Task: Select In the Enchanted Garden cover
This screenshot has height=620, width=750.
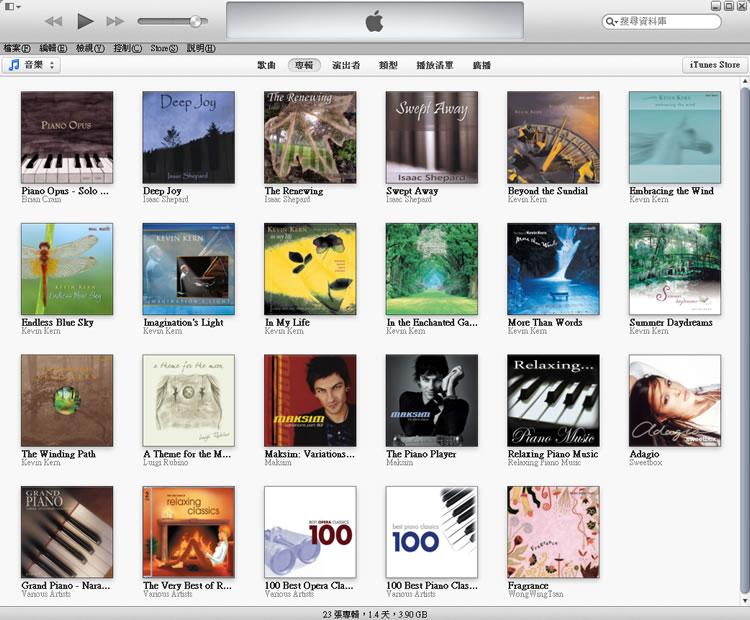Action: [x=432, y=269]
